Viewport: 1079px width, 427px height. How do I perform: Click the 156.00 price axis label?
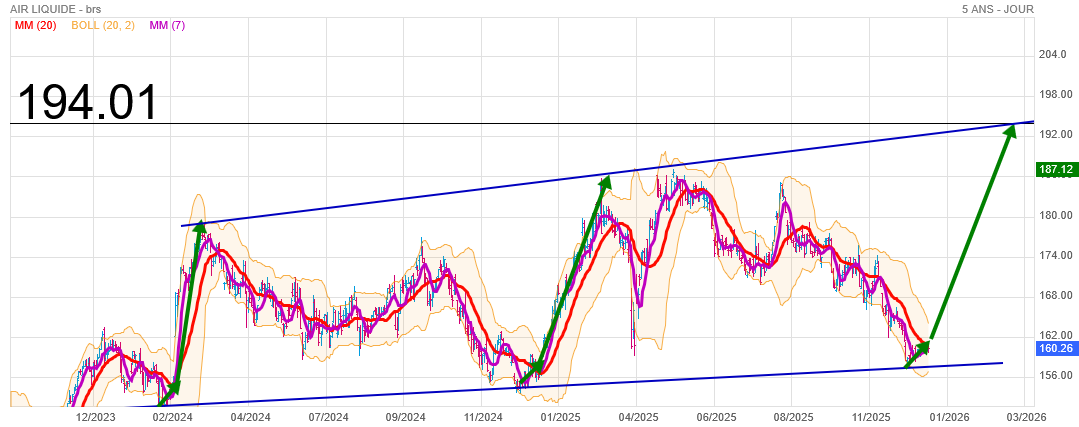tap(1056, 376)
